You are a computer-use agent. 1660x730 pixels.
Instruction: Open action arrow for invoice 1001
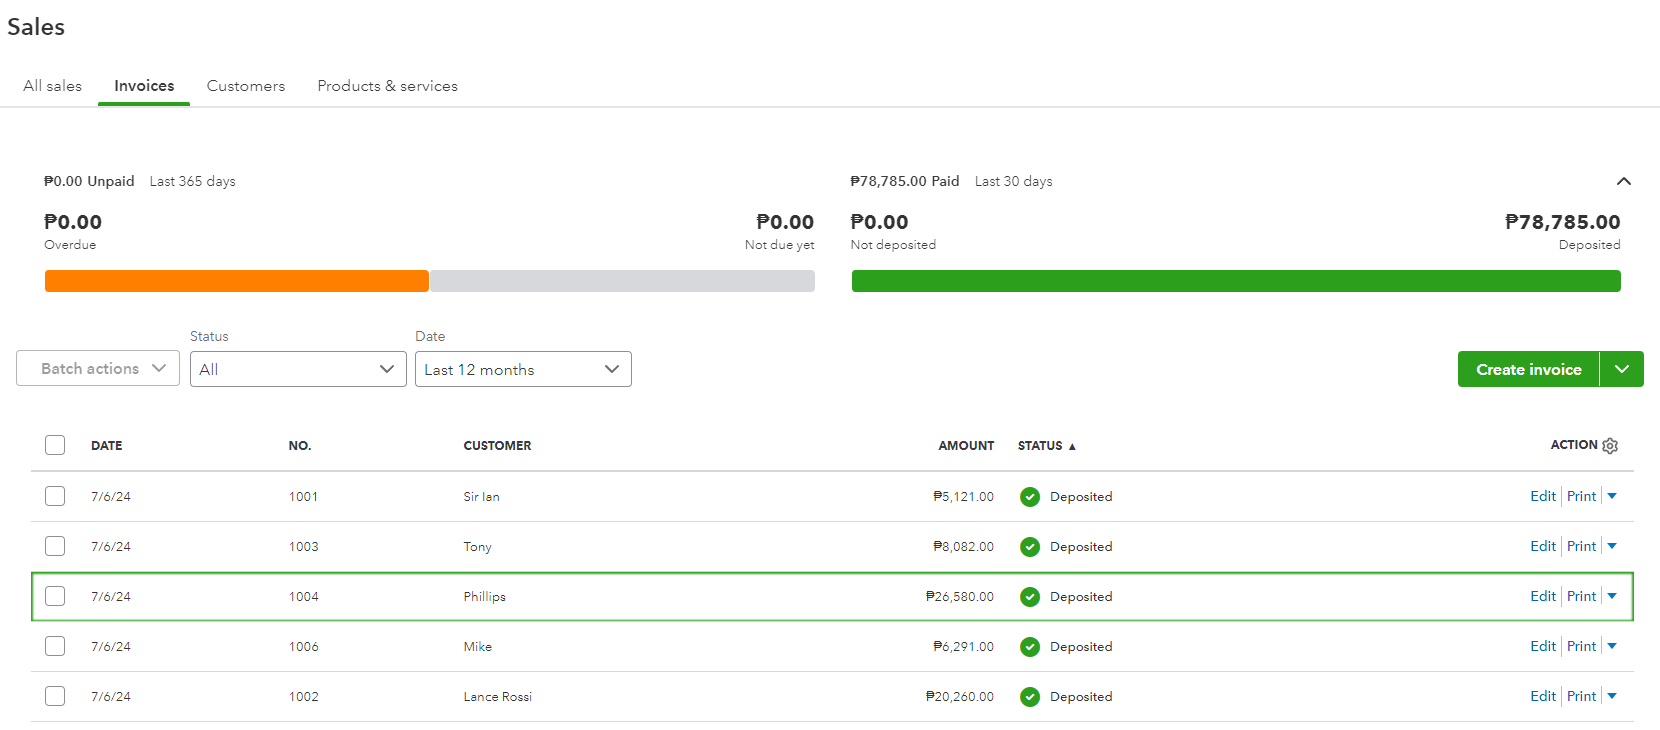click(1612, 496)
